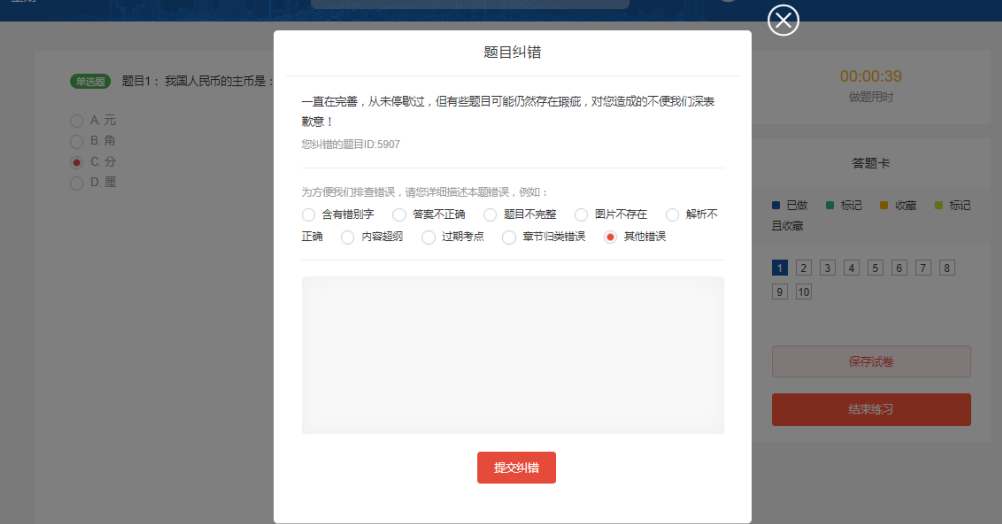
Task: Click the blue 已做 legend square
Action: pos(776,205)
